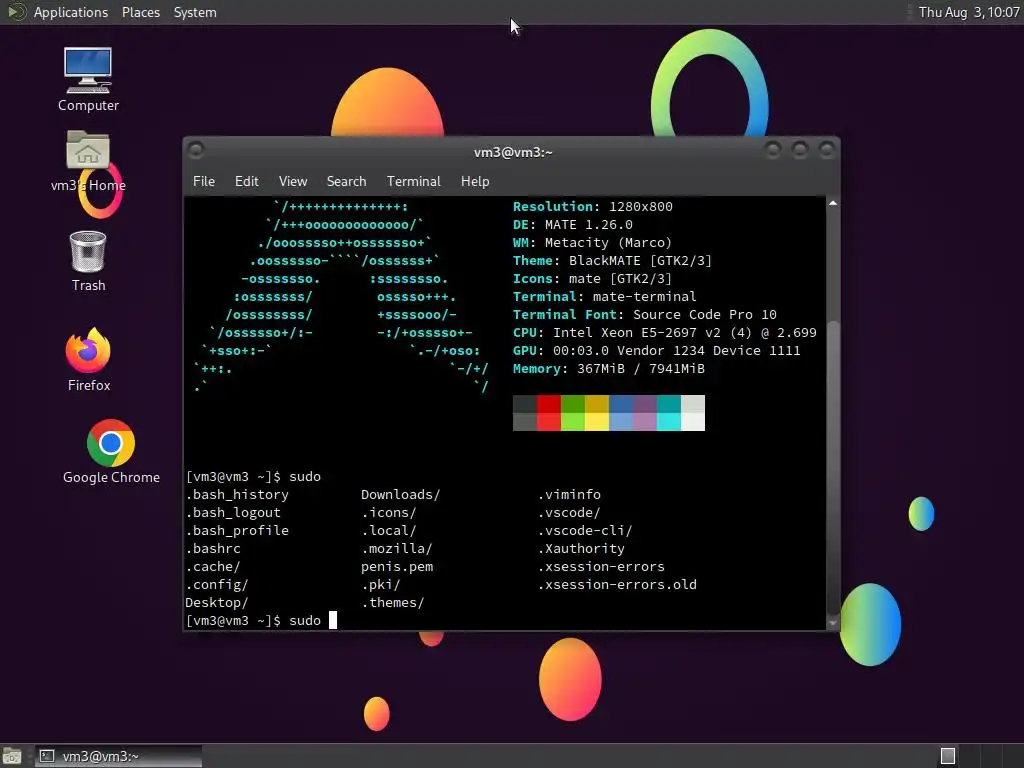Click the green color block in neofetch palette
Screen dimensions: 1024x768
[x=573, y=413]
